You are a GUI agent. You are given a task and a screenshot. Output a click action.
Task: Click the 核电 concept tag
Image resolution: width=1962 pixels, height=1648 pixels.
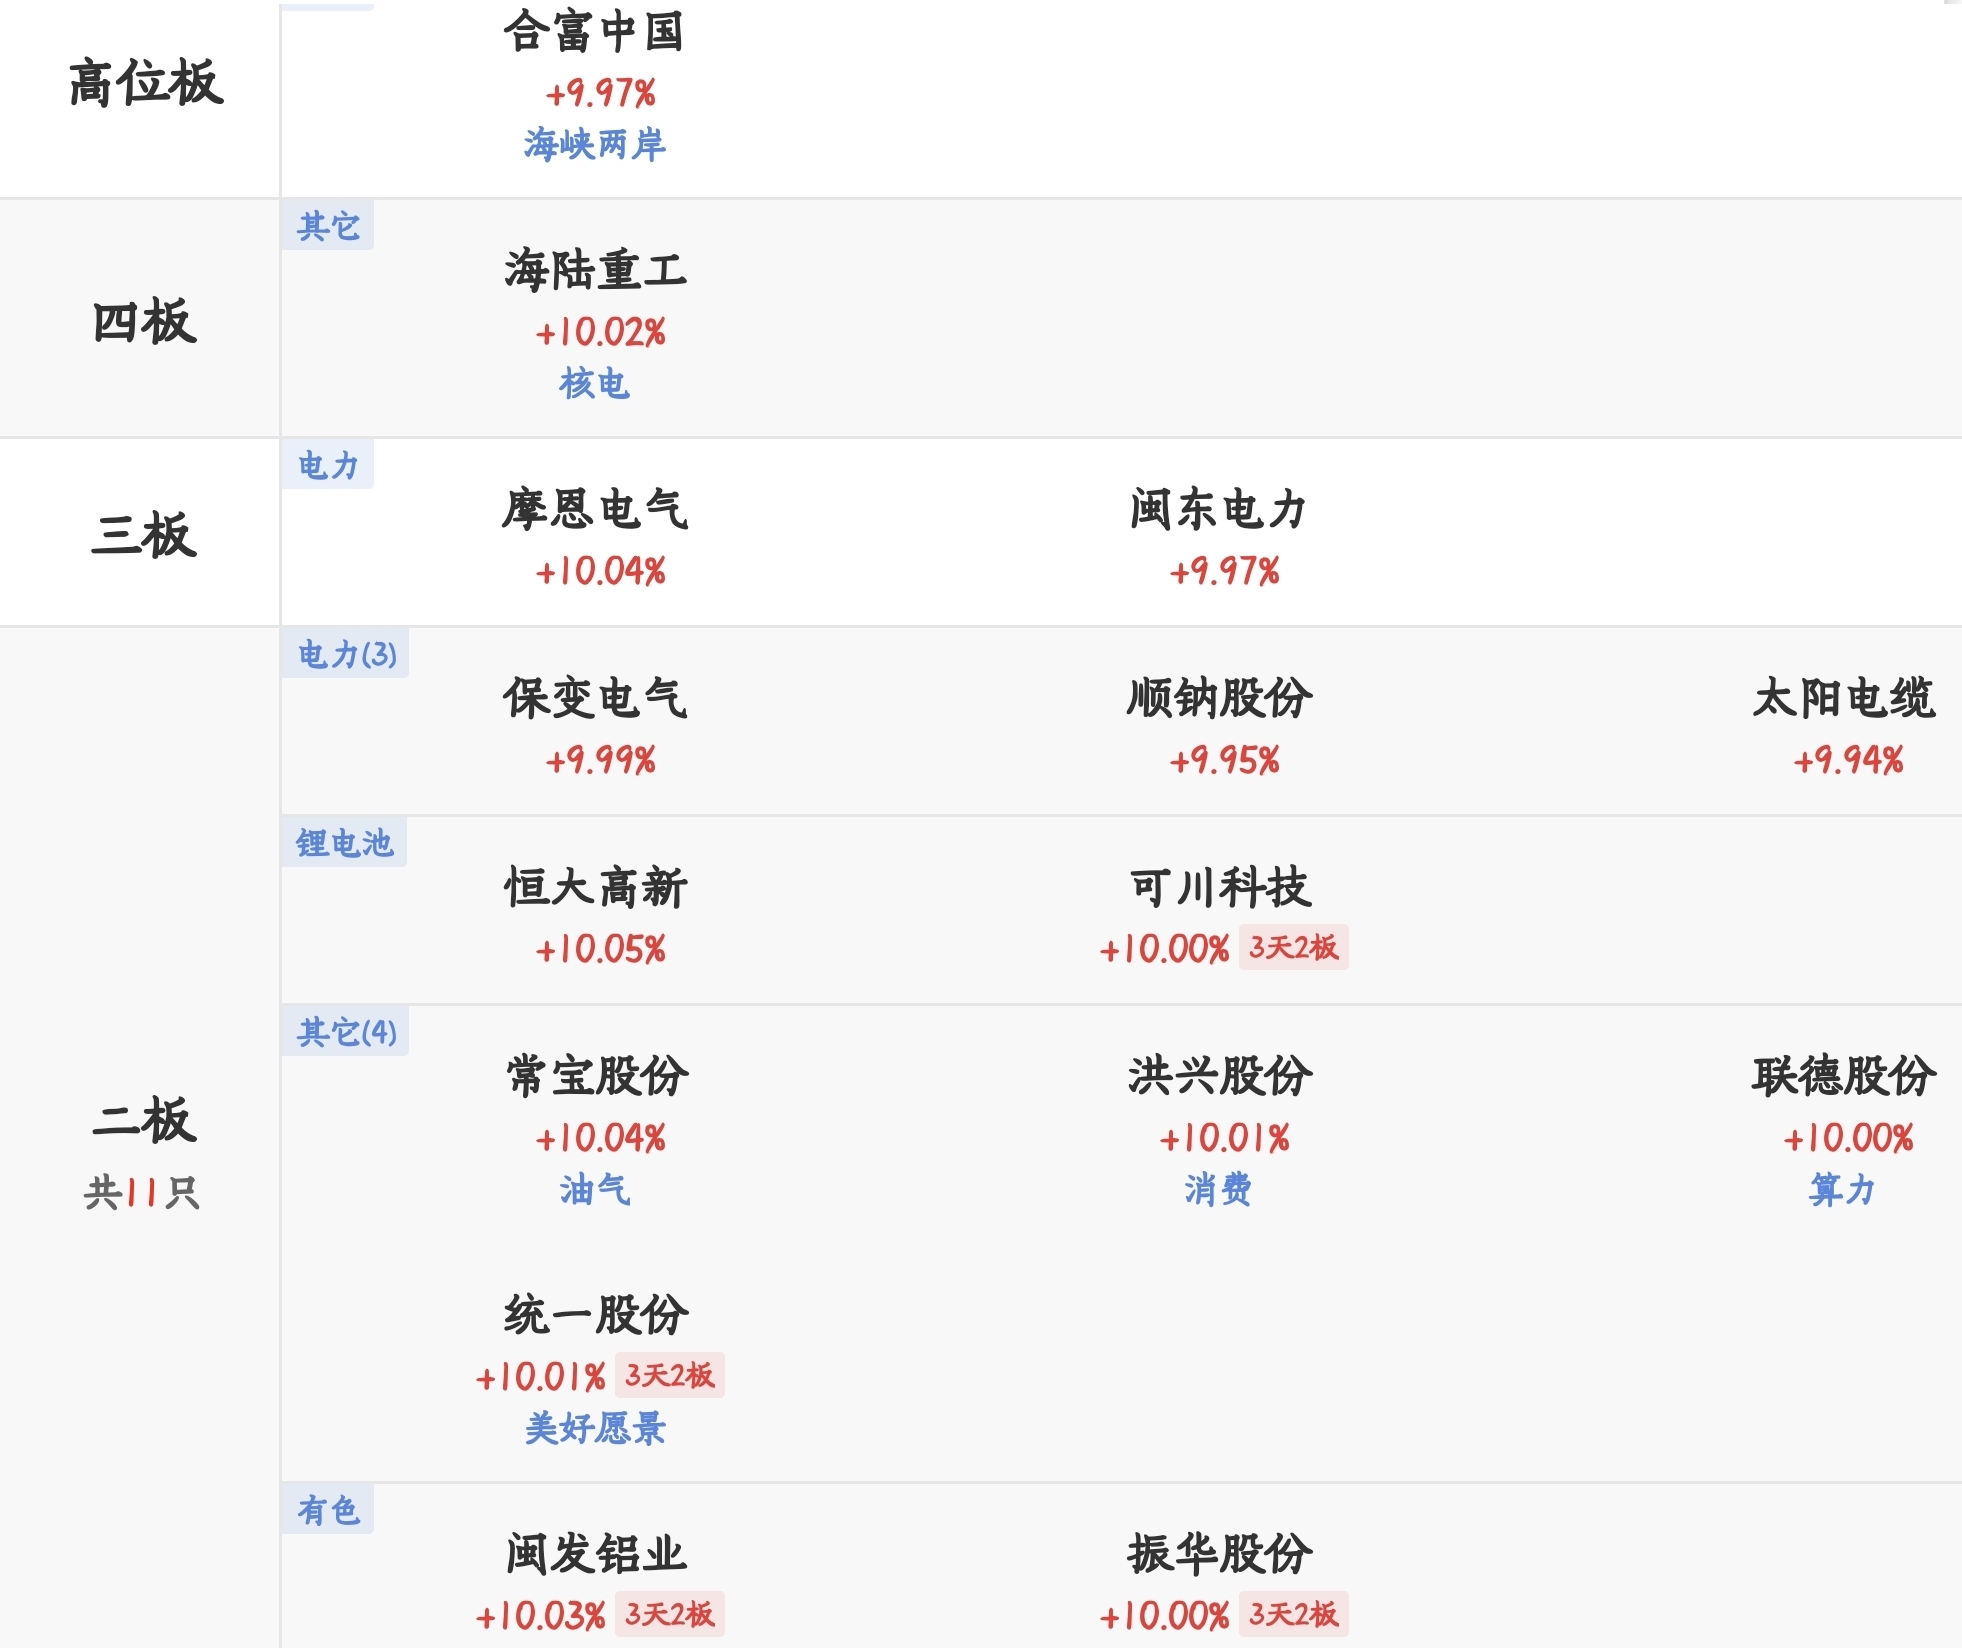[x=594, y=384]
